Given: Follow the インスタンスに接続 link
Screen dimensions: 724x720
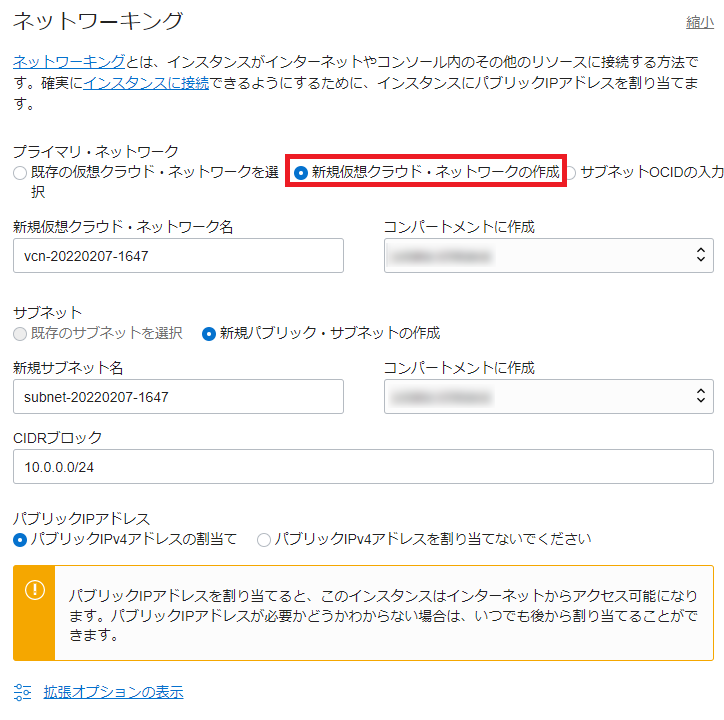Looking at the screenshot, I should point(146,84).
